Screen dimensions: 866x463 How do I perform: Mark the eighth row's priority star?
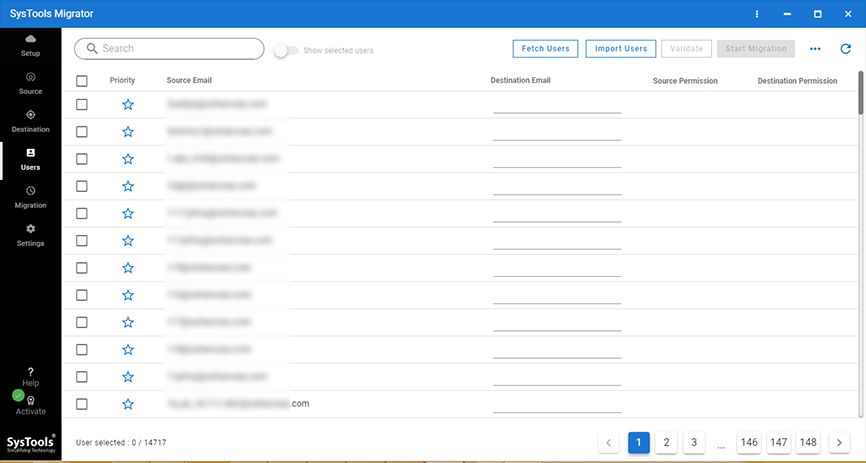click(x=128, y=295)
